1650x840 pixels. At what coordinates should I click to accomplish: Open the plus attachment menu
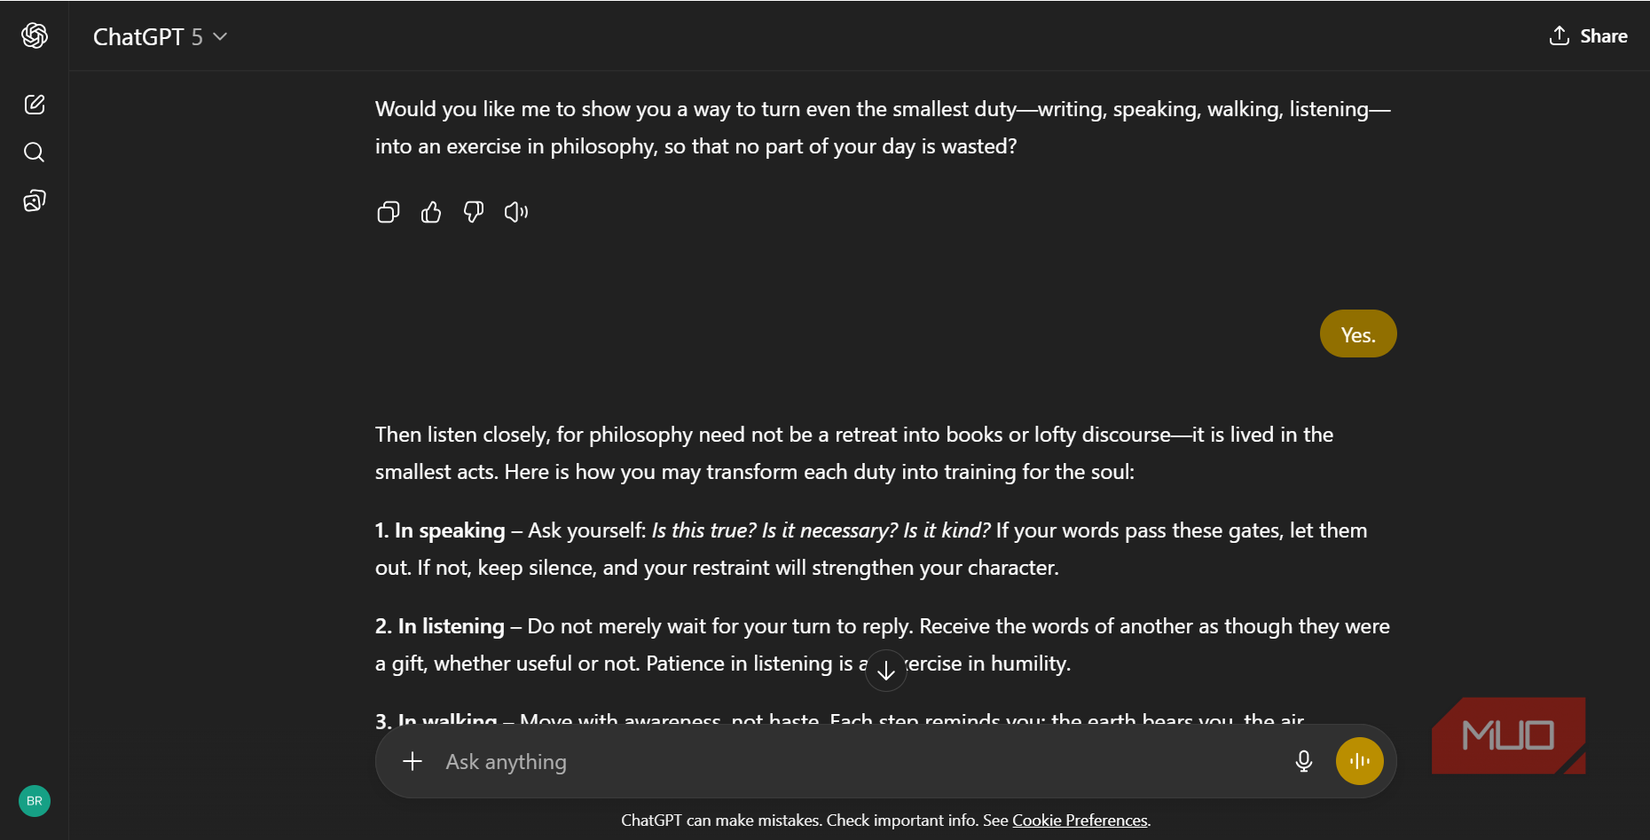[x=412, y=761]
